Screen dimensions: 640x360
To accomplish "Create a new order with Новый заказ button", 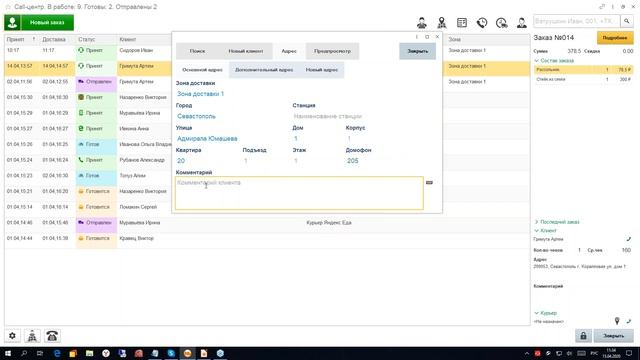I will [x=47, y=22].
